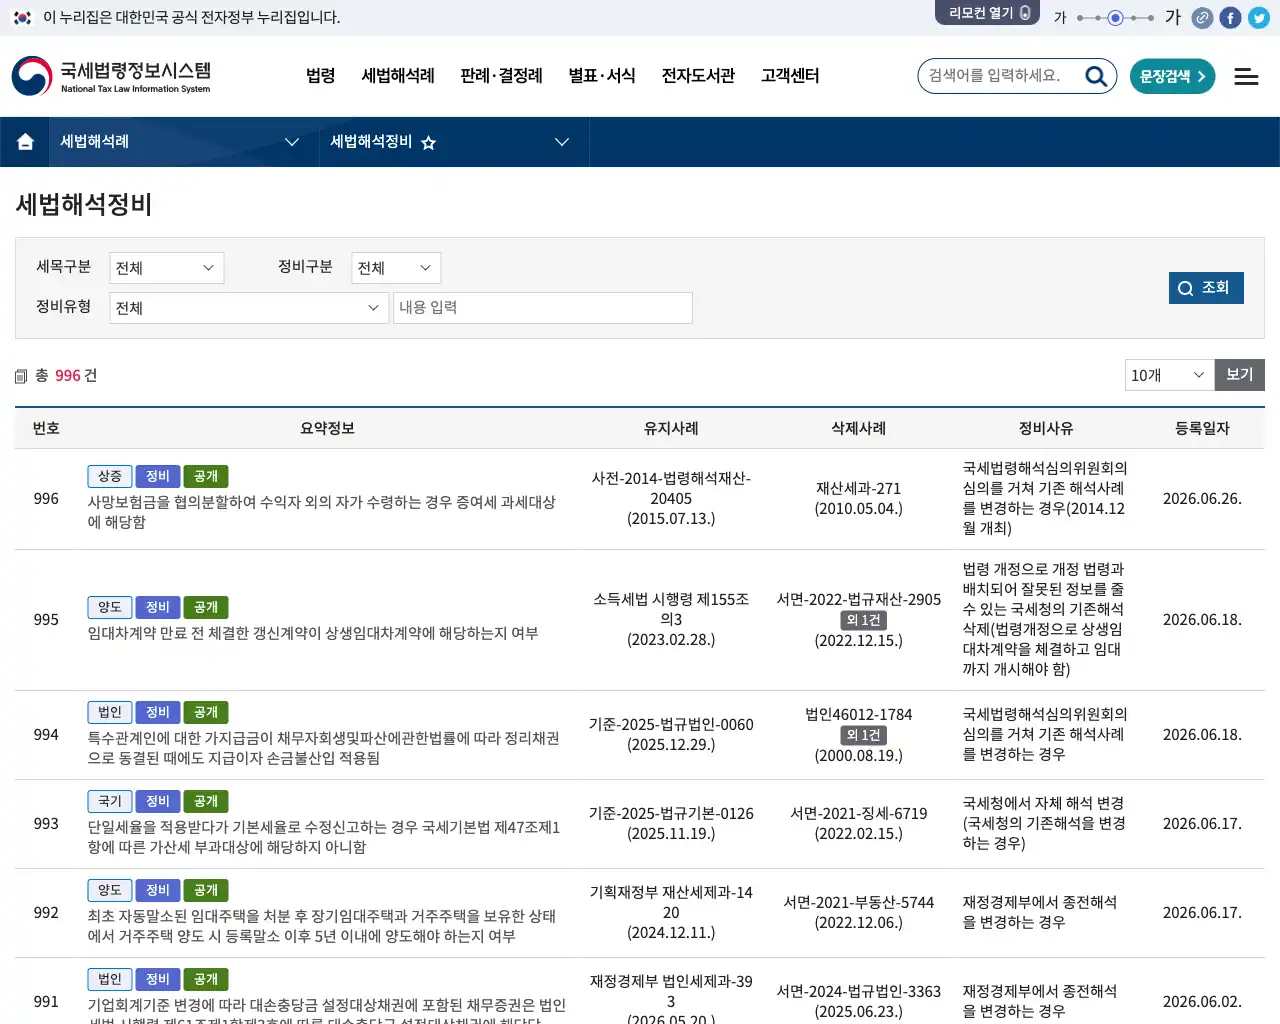Click the Korean flag icon
This screenshot has height=1024, width=1280.
pos(22,17)
